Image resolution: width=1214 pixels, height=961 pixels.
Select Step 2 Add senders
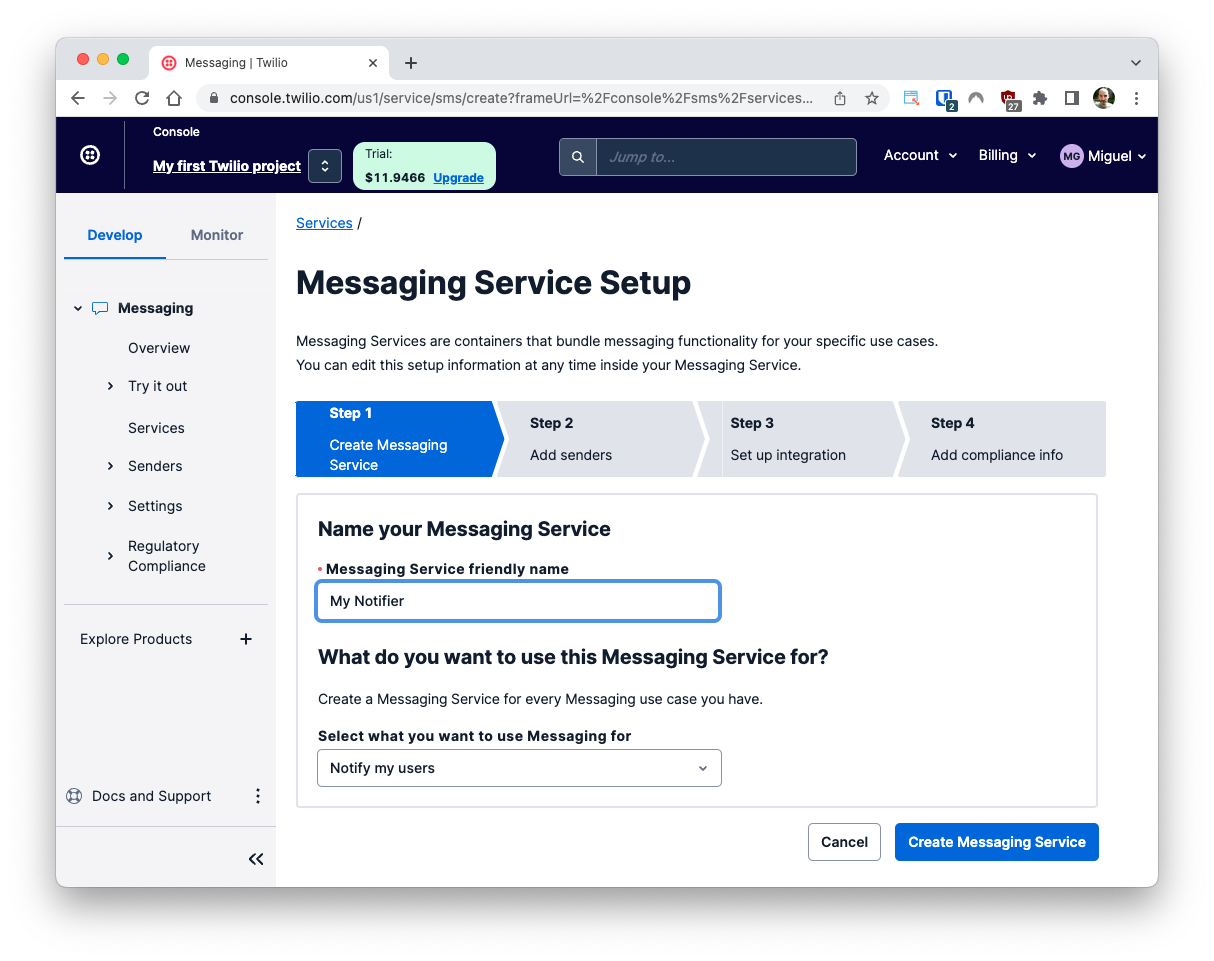600,439
